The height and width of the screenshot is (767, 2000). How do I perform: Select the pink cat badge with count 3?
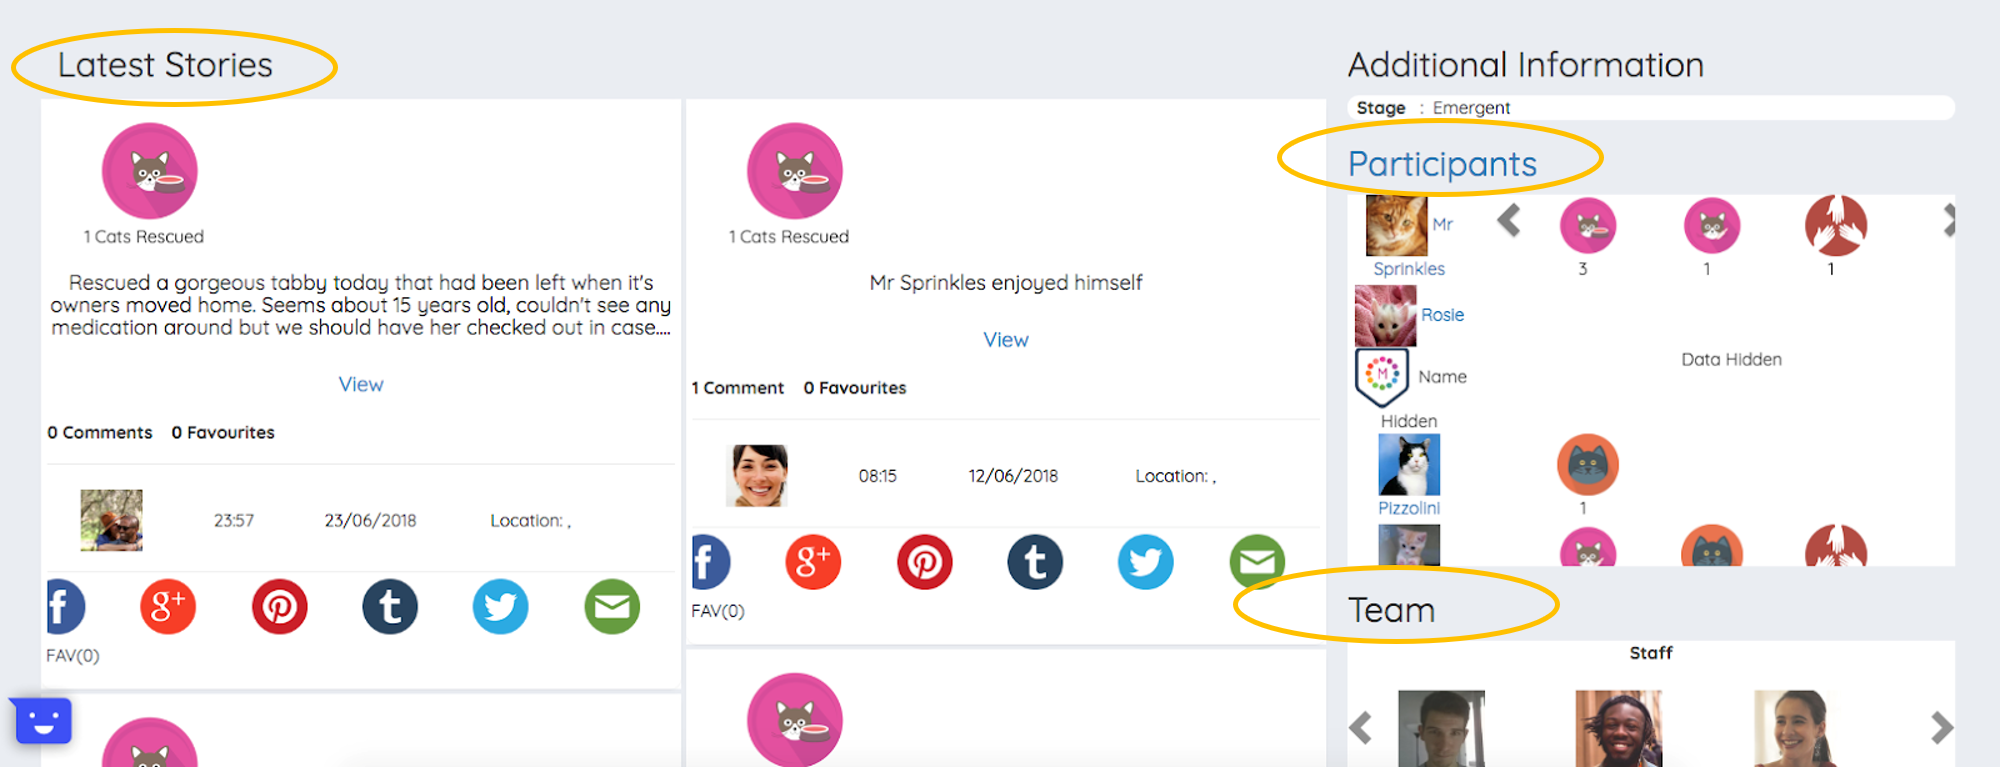click(x=1588, y=225)
